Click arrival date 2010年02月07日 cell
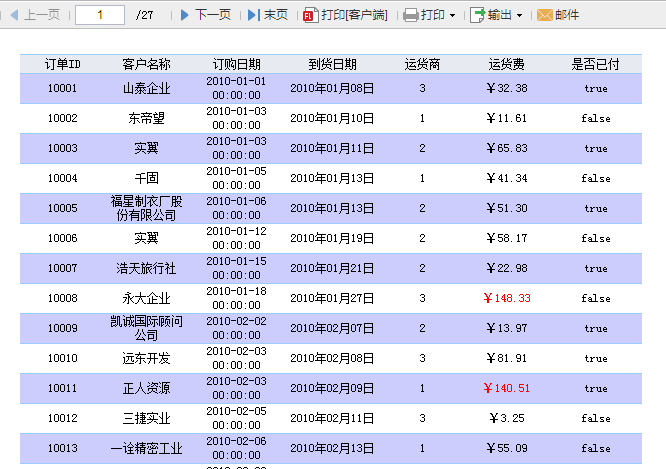Viewport: 666px width, 469px height. click(332, 328)
